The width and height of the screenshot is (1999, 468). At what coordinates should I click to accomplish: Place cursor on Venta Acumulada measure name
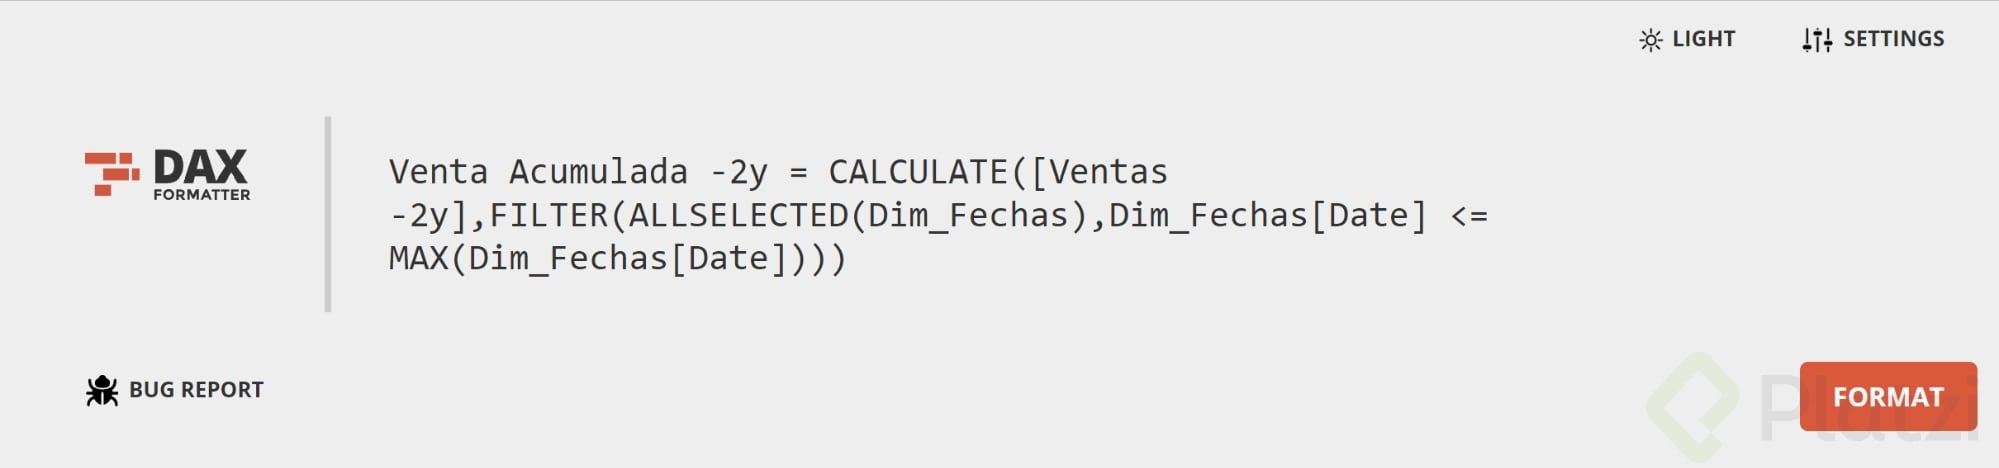pos(538,172)
